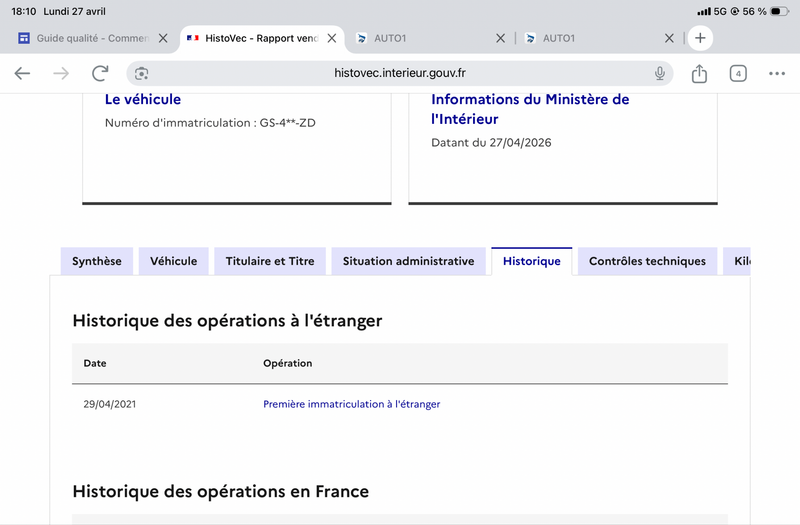Close the first AUTO1 tab

501,38
